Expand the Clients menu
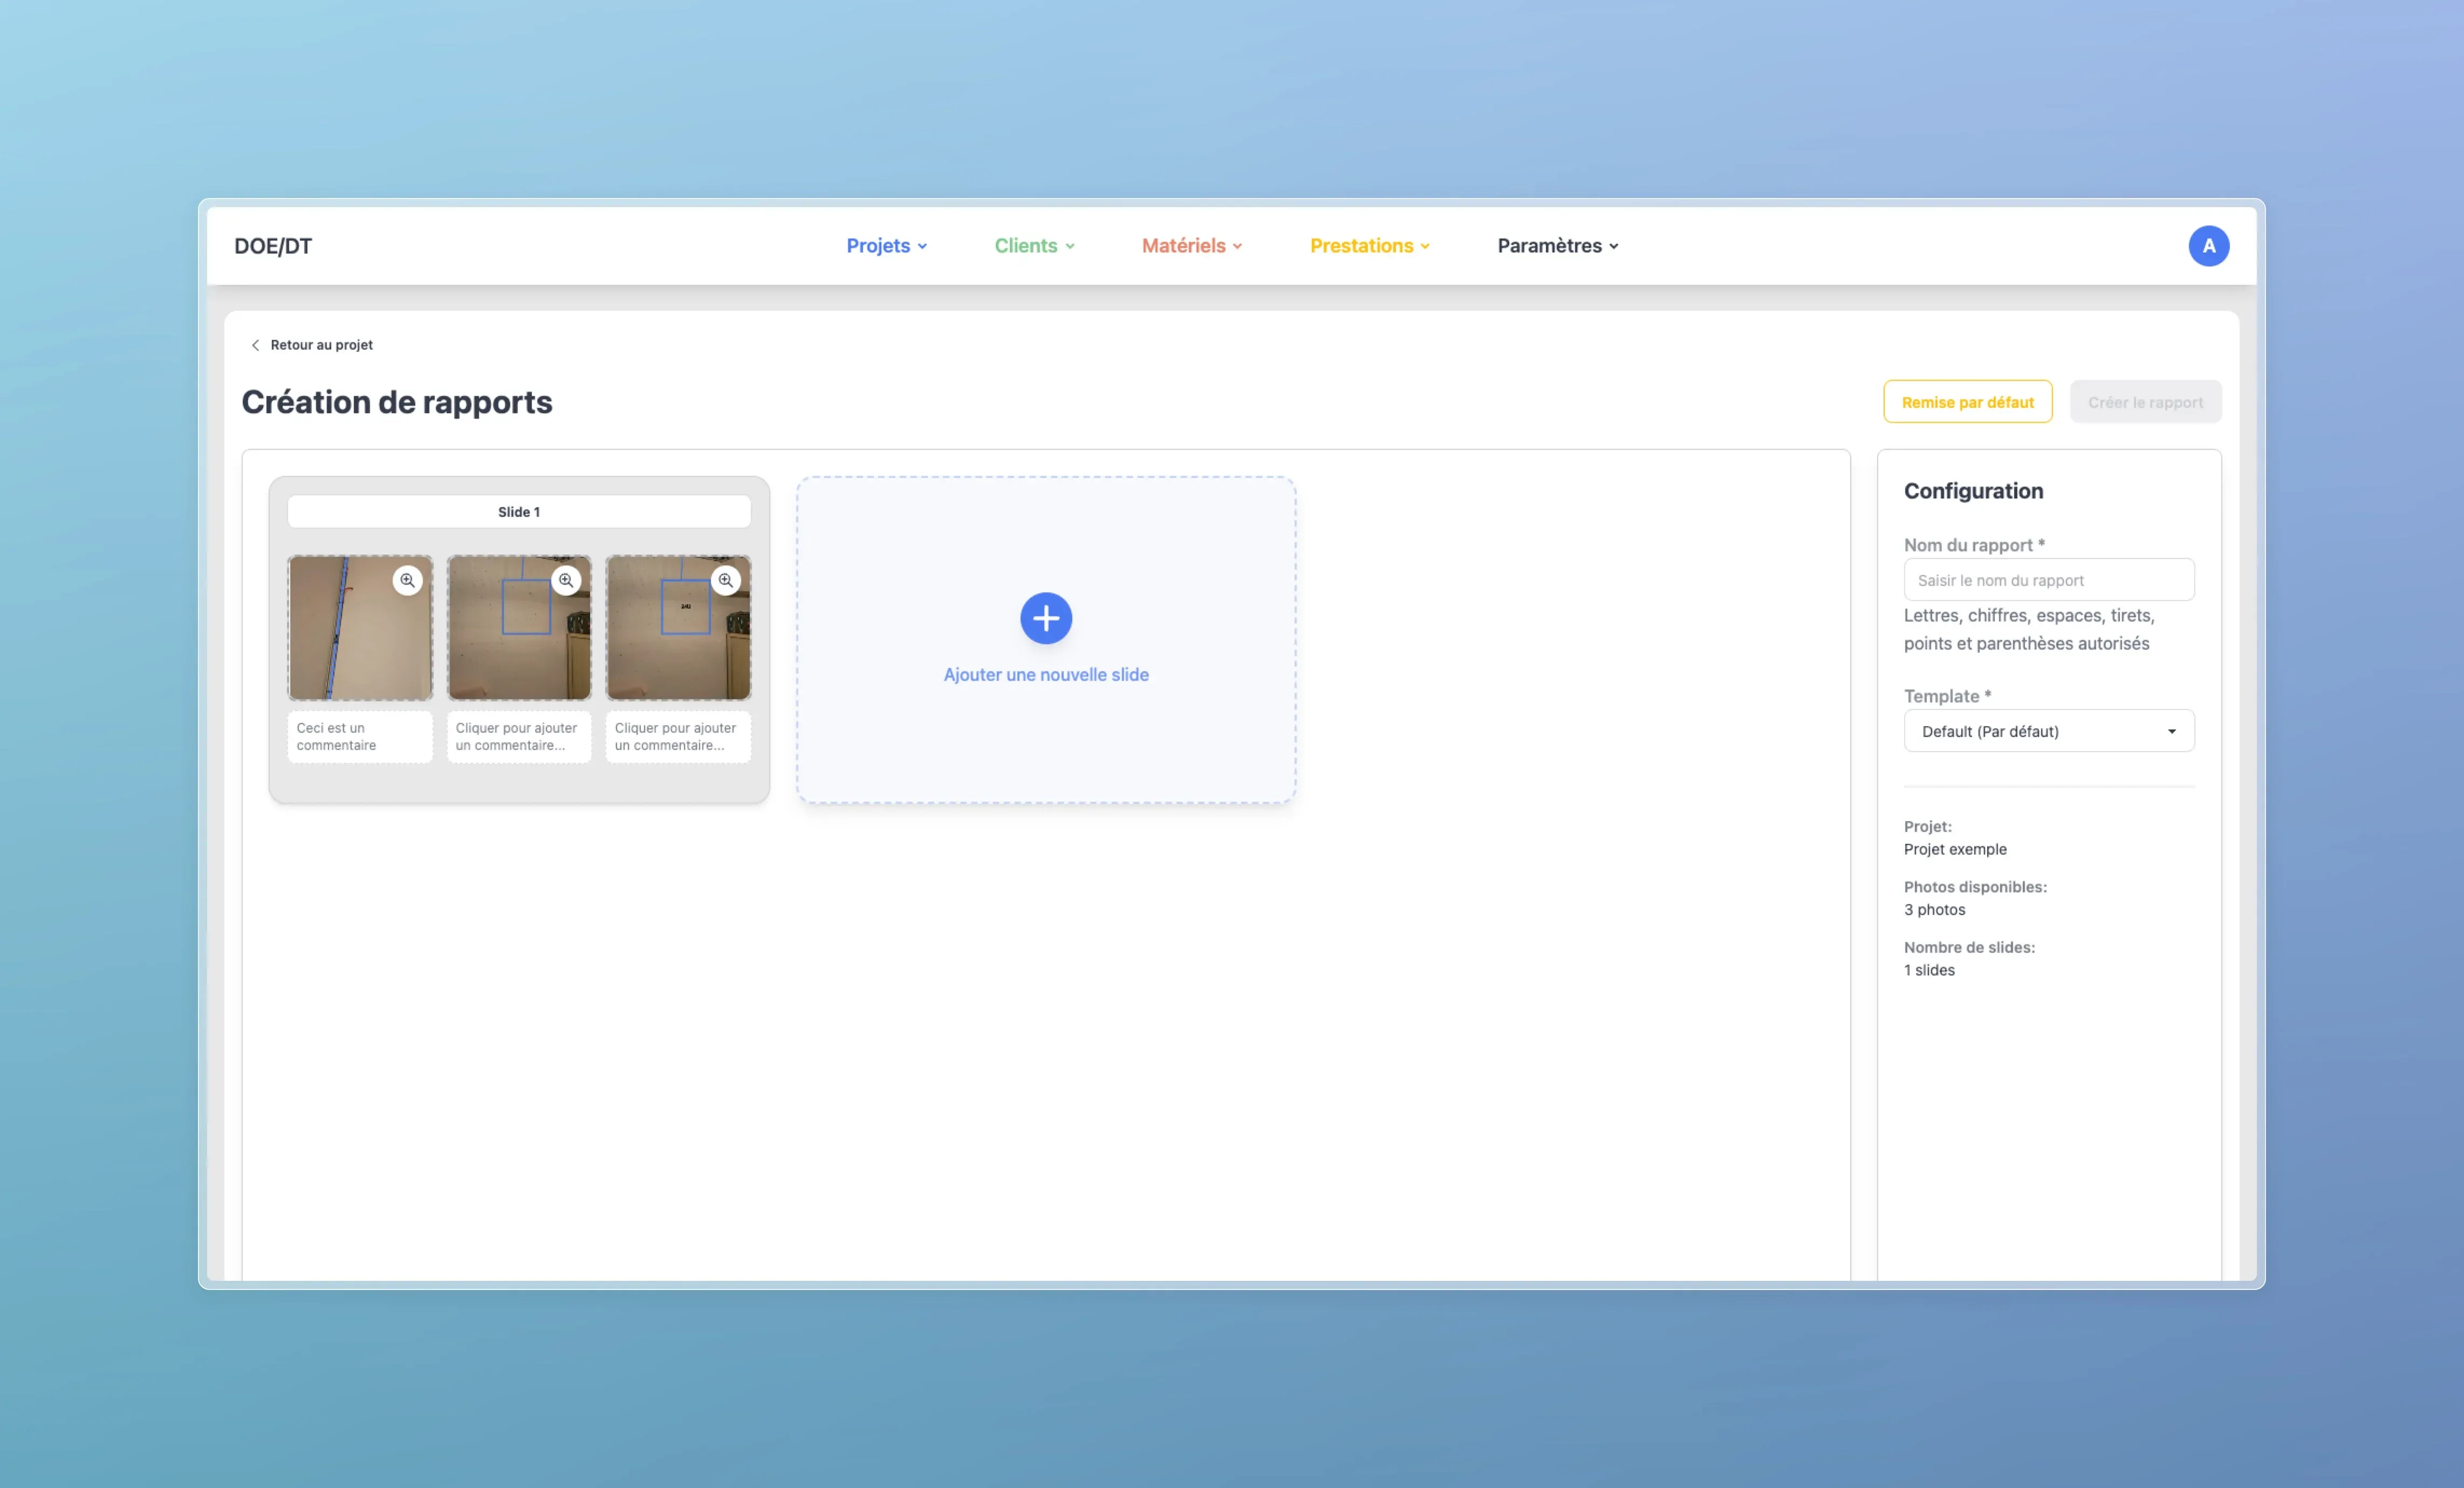Image resolution: width=2464 pixels, height=1488 pixels. click(x=1034, y=246)
